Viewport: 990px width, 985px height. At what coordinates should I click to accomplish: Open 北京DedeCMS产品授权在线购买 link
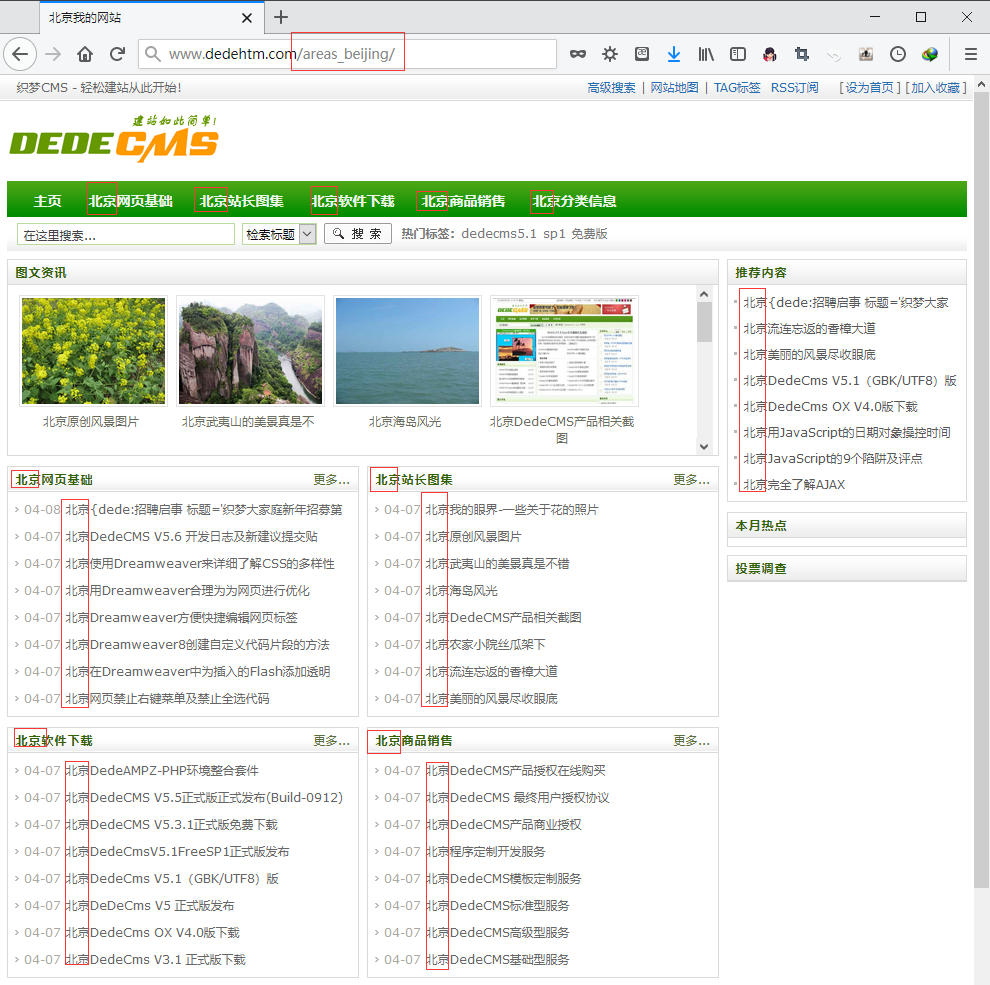515,770
